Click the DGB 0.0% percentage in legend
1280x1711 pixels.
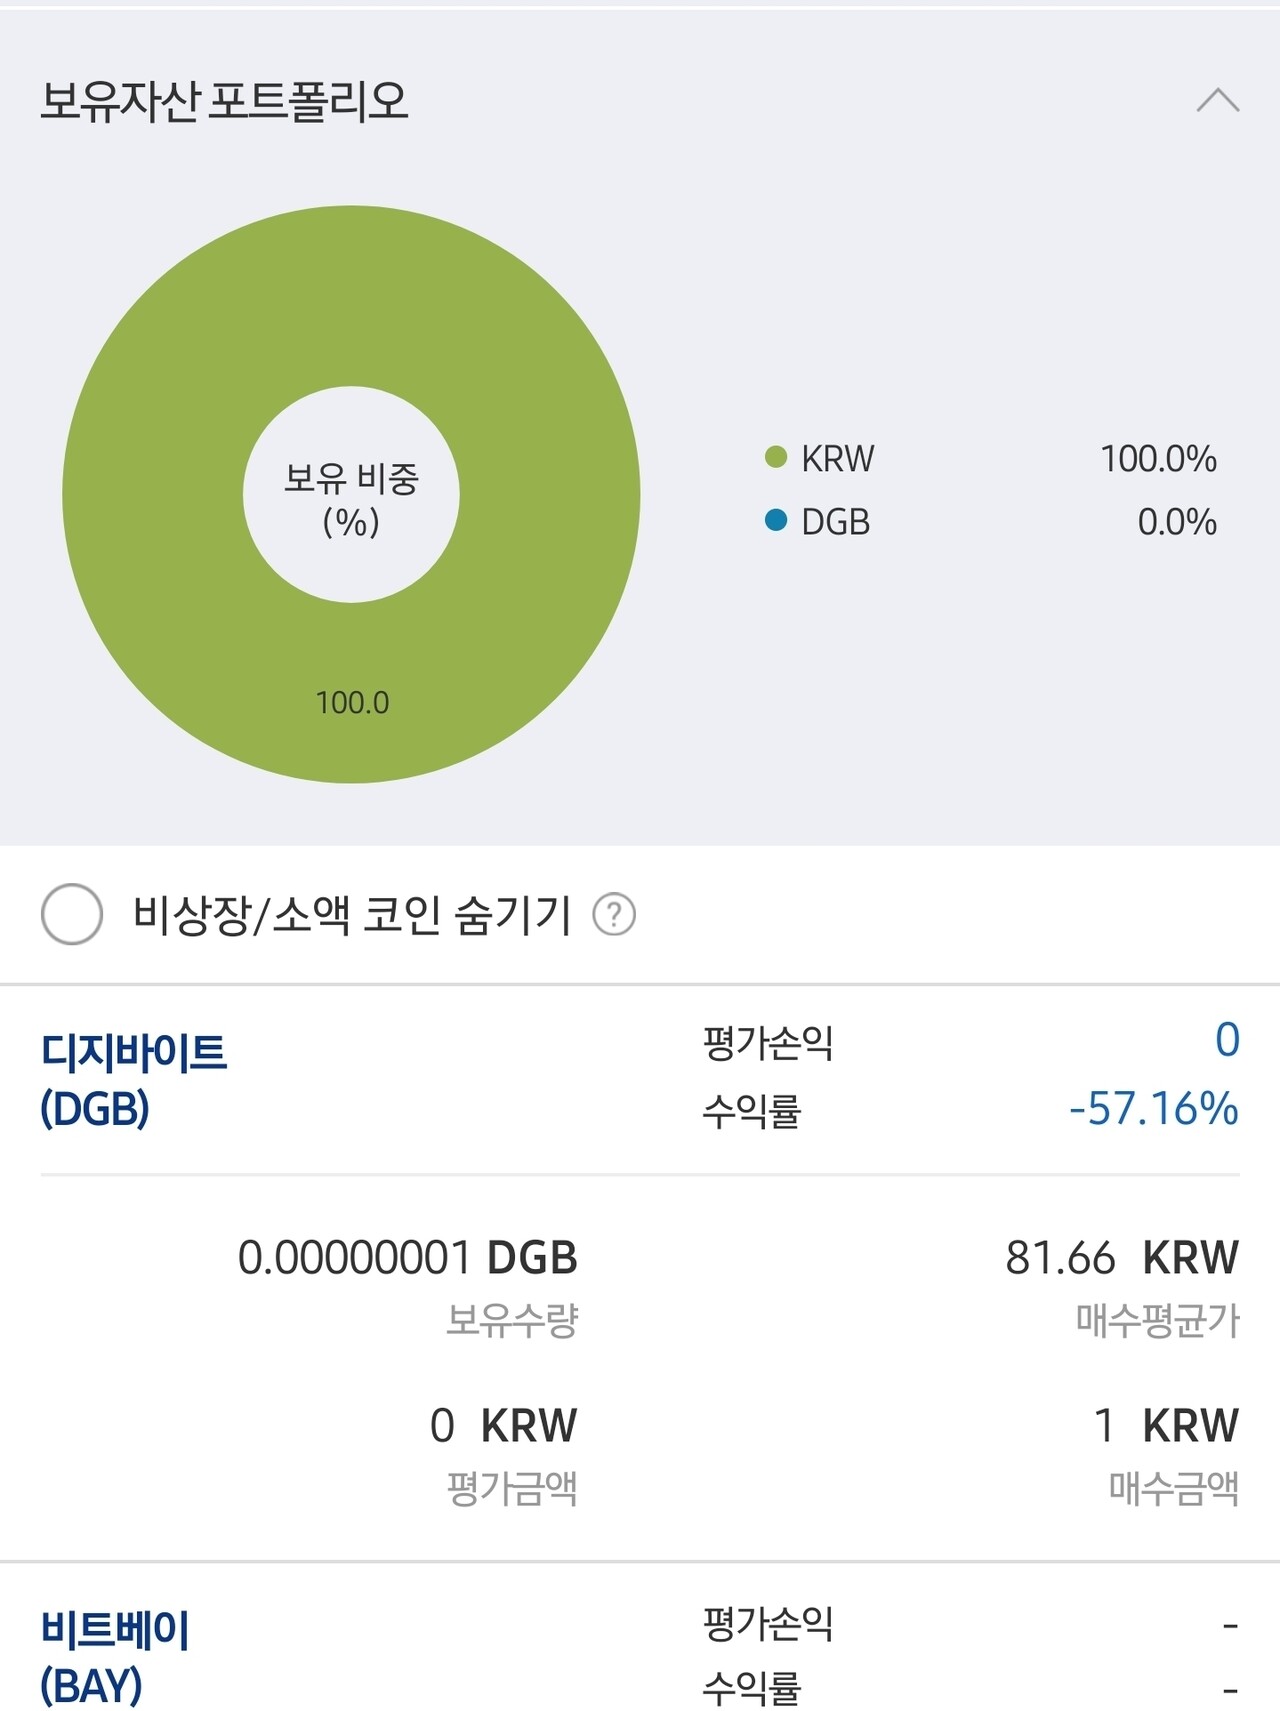pyautogui.click(x=1177, y=522)
